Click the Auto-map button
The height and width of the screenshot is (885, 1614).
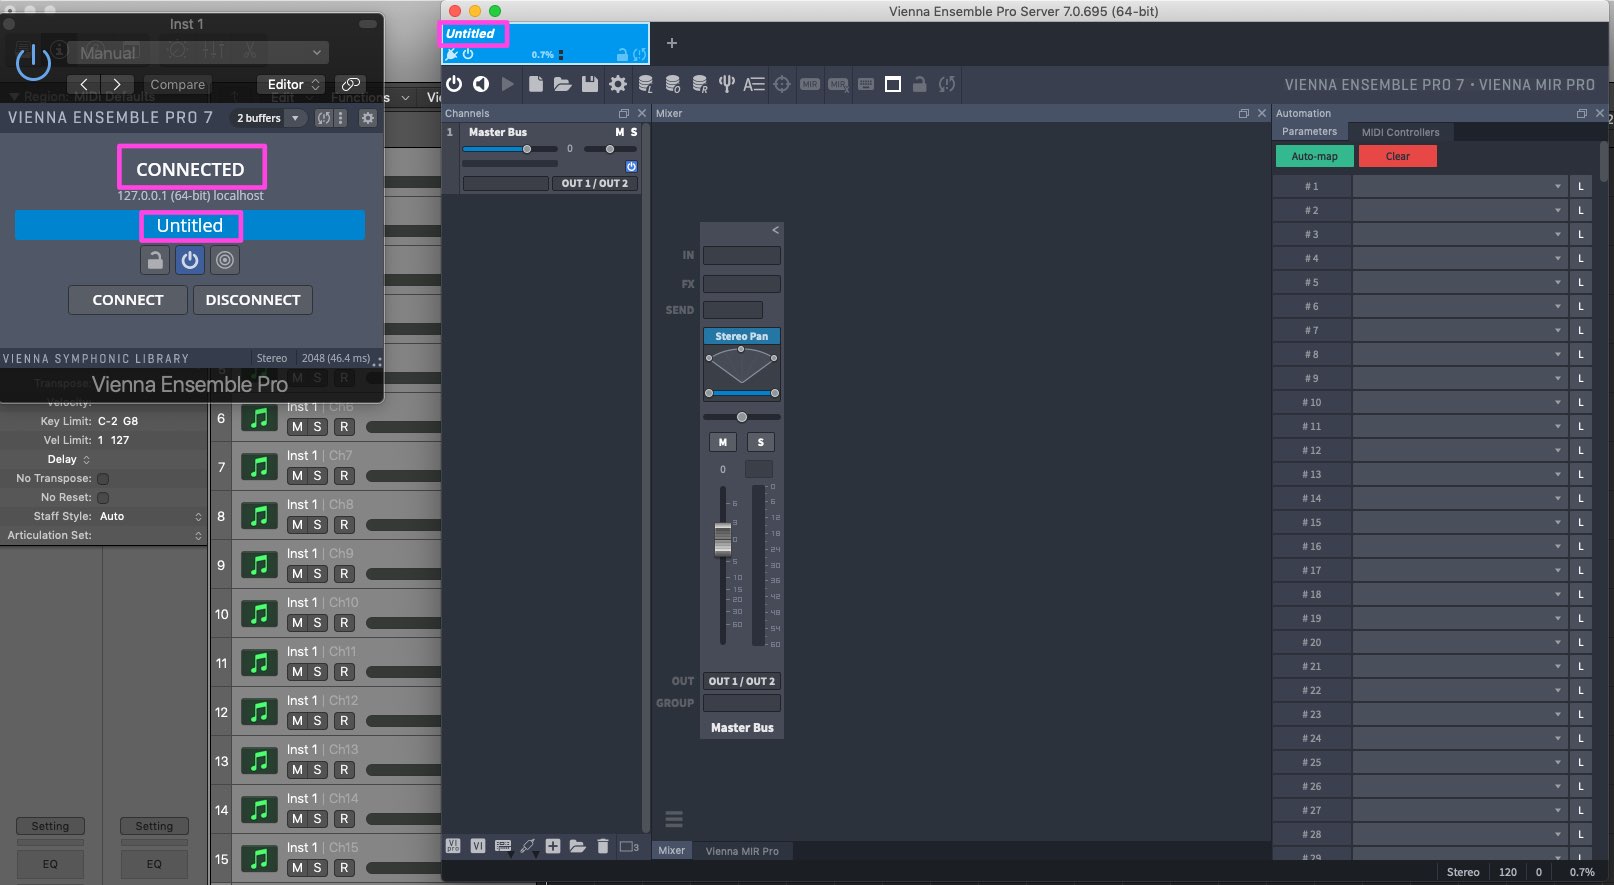[1314, 156]
